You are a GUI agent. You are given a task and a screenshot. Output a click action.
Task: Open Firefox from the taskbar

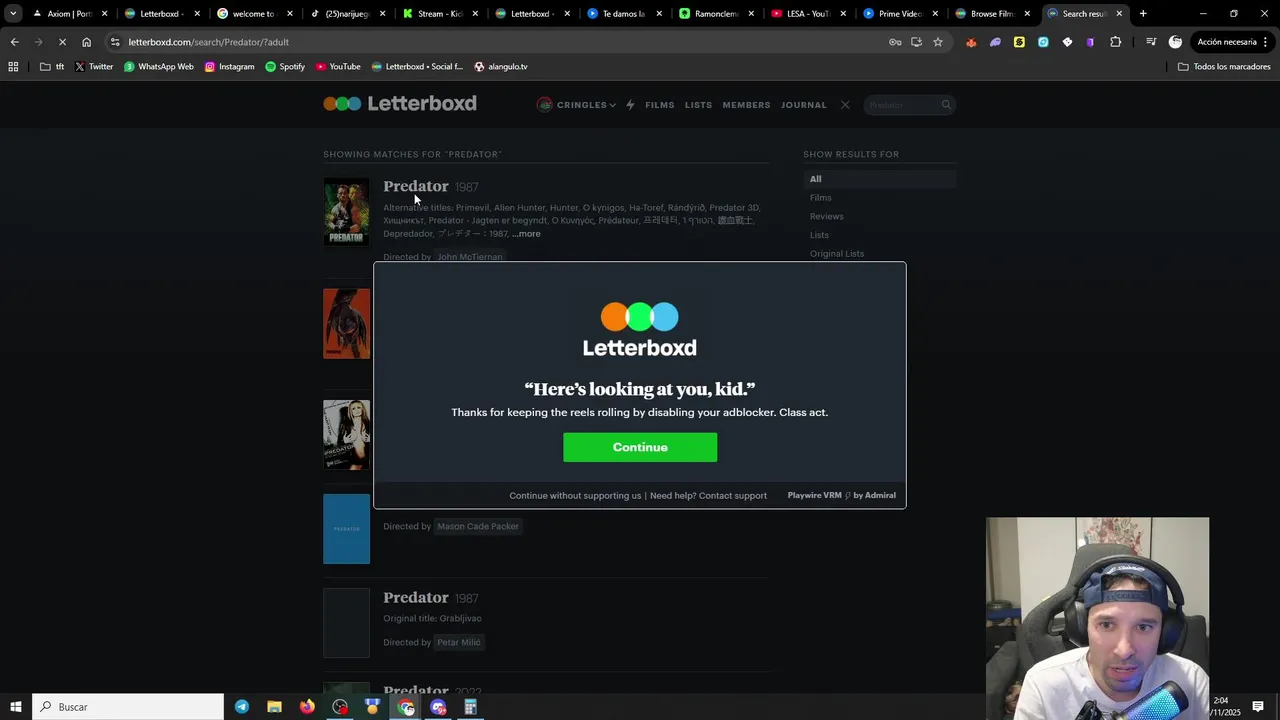[x=307, y=707]
